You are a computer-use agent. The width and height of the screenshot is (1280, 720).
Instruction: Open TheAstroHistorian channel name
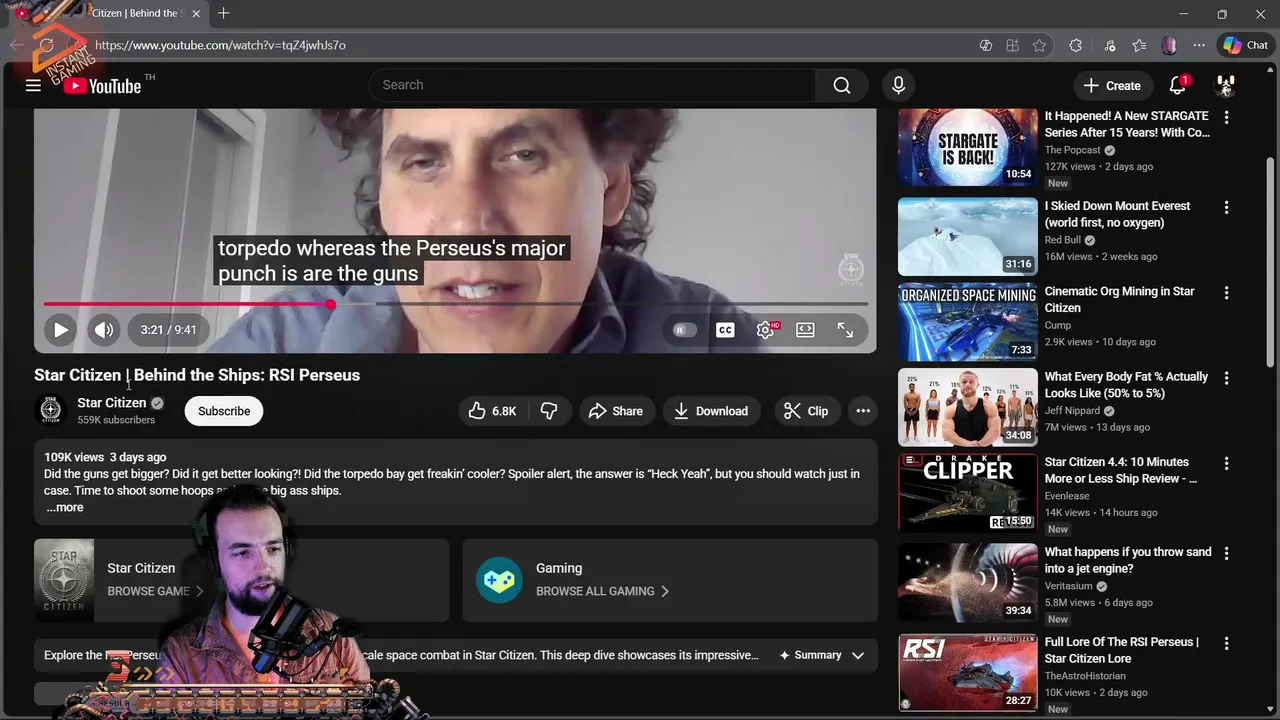1085,676
